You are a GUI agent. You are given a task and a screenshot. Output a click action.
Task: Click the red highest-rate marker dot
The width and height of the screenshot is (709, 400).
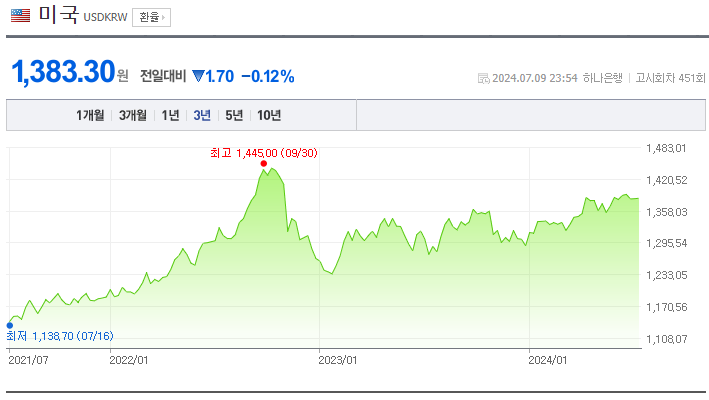264,164
